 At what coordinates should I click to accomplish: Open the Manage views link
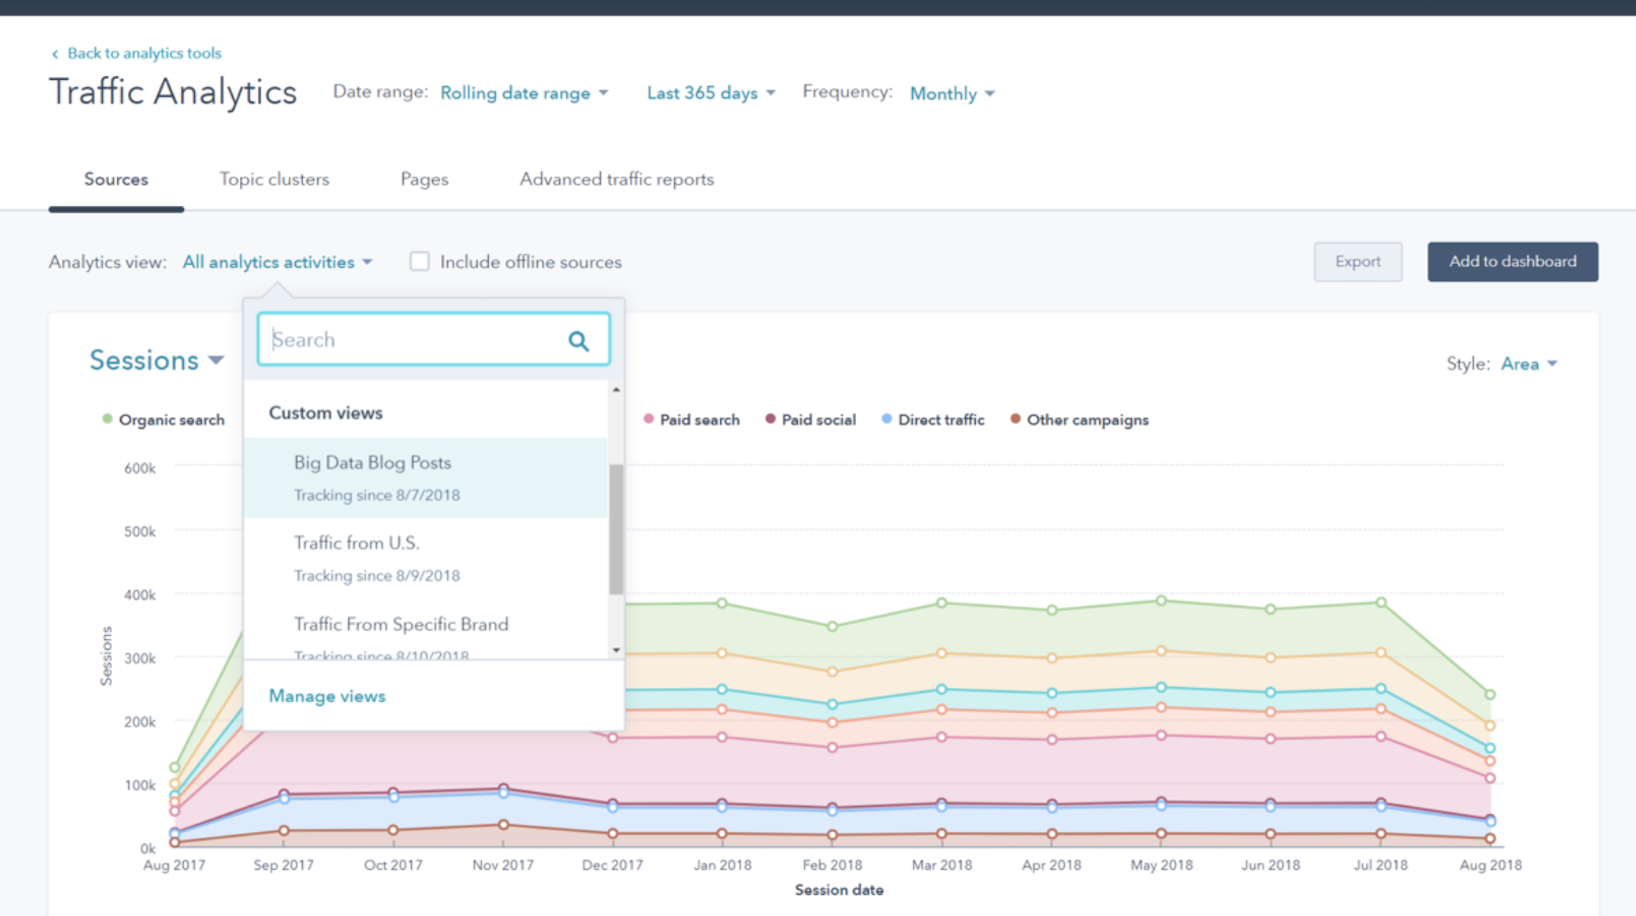[x=327, y=696]
